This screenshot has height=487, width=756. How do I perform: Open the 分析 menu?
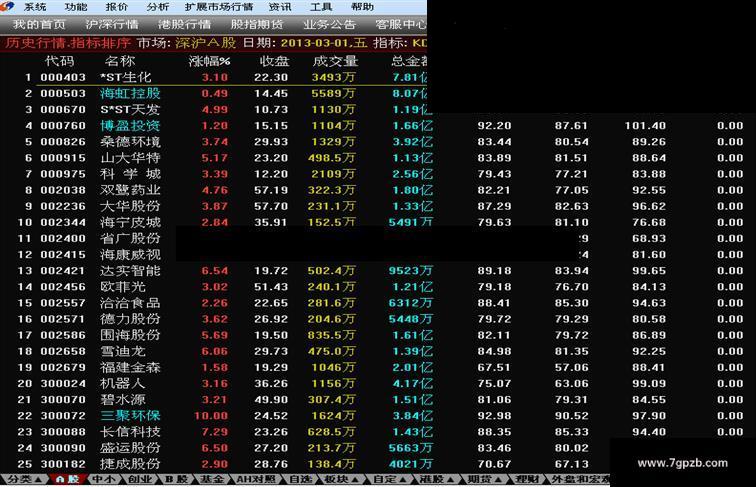coord(158,7)
